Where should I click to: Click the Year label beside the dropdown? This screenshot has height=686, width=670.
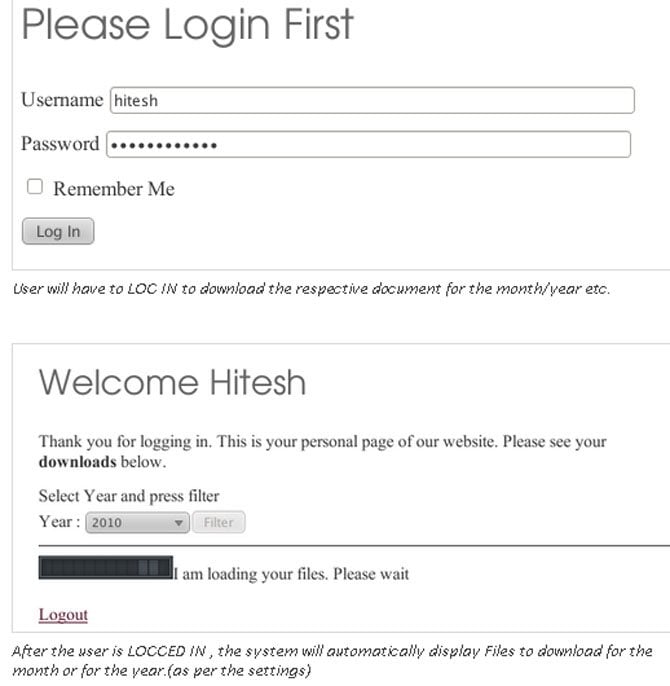click(x=58, y=522)
